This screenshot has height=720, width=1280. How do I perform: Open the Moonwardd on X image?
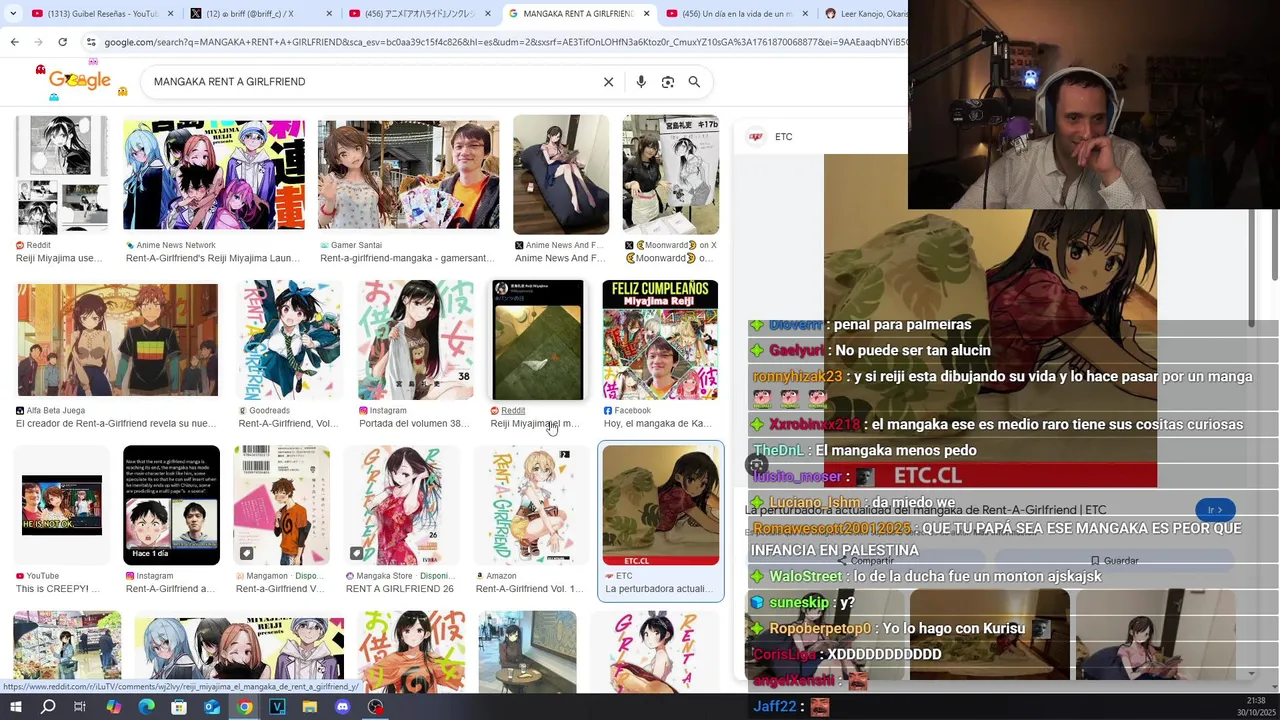671,175
